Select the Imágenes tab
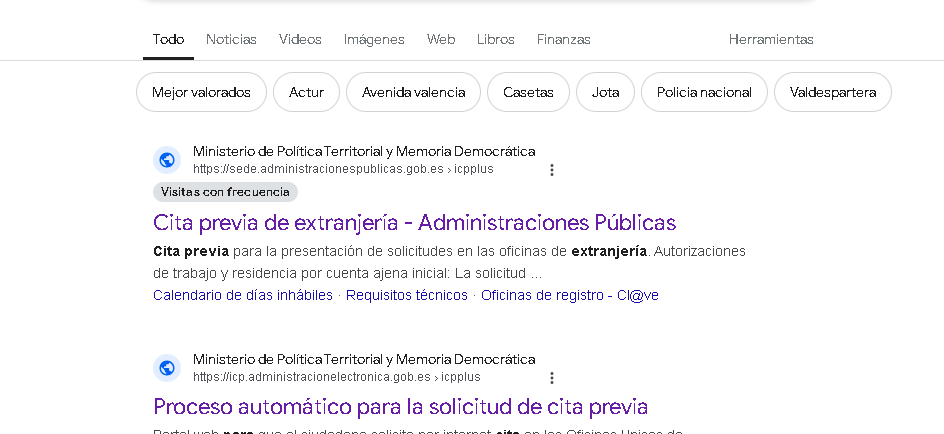This screenshot has width=944, height=434. point(374,40)
